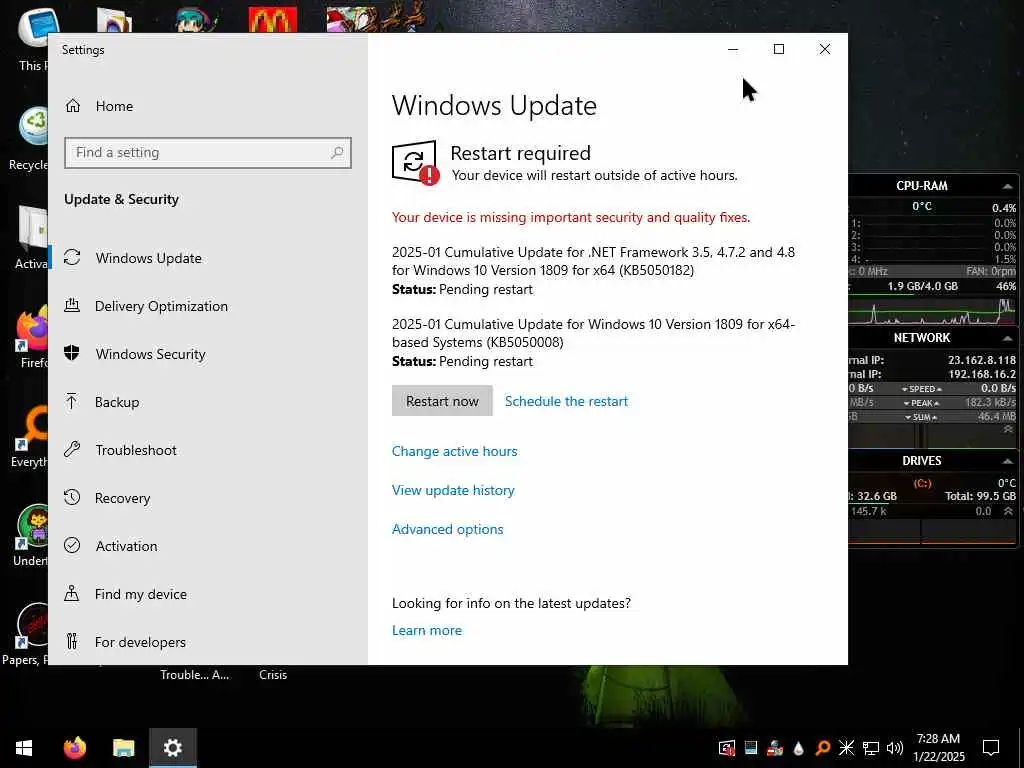Viewport: 1024px width, 768px height.
Task: Click the Settings gear taskbar button
Action: 172,748
